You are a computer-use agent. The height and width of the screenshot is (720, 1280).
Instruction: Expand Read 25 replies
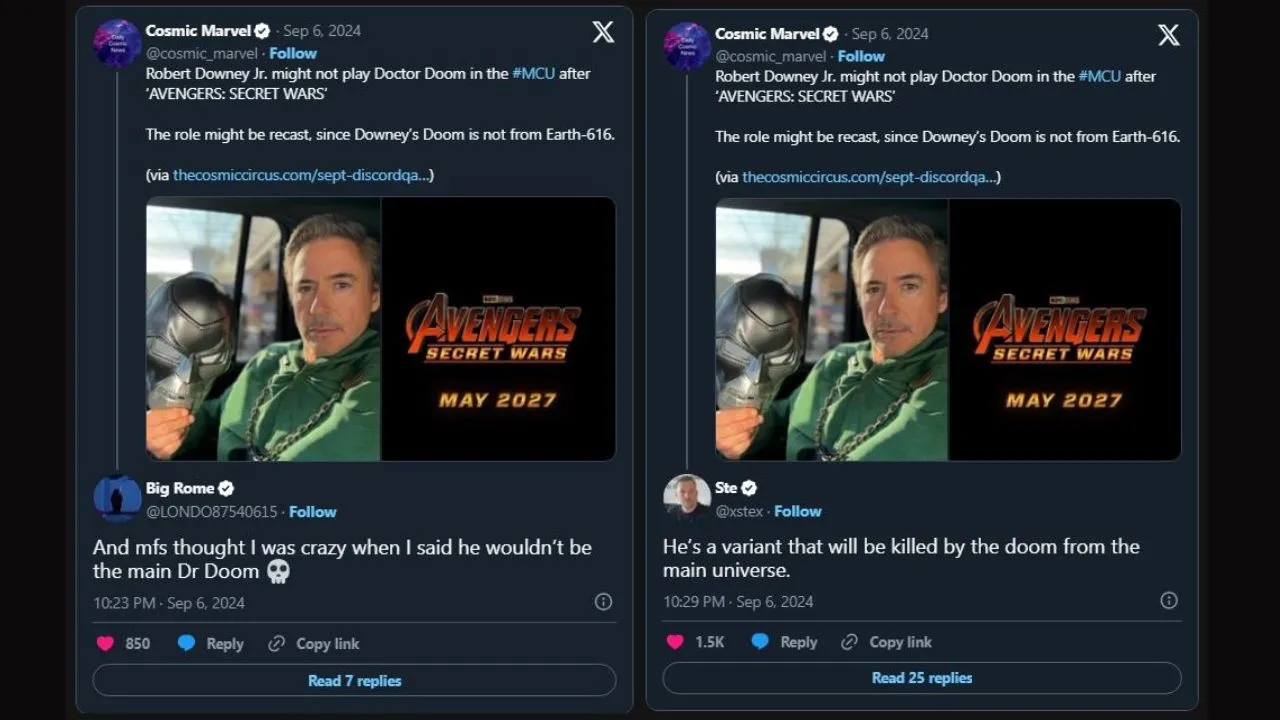click(921, 678)
